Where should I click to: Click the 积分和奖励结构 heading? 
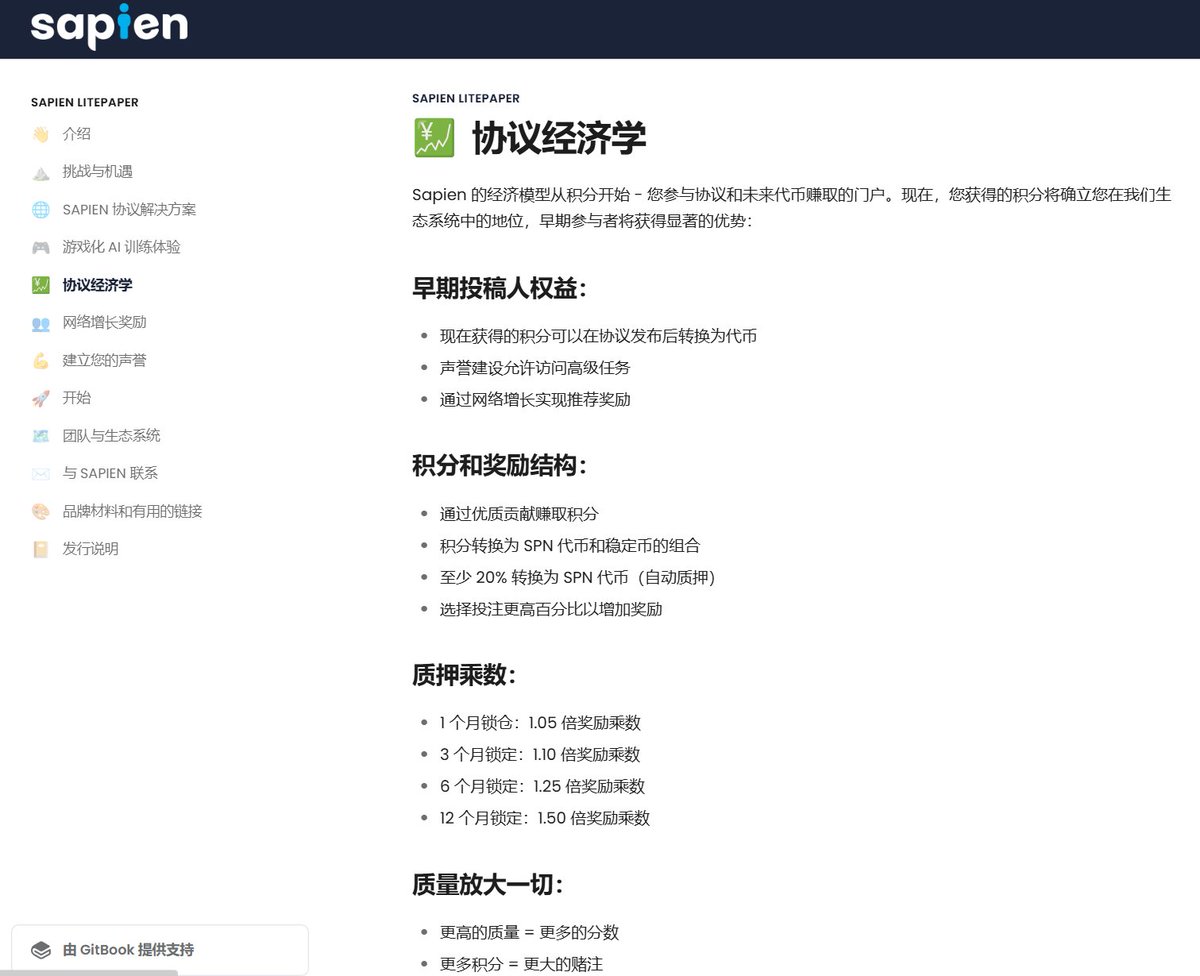point(499,466)
